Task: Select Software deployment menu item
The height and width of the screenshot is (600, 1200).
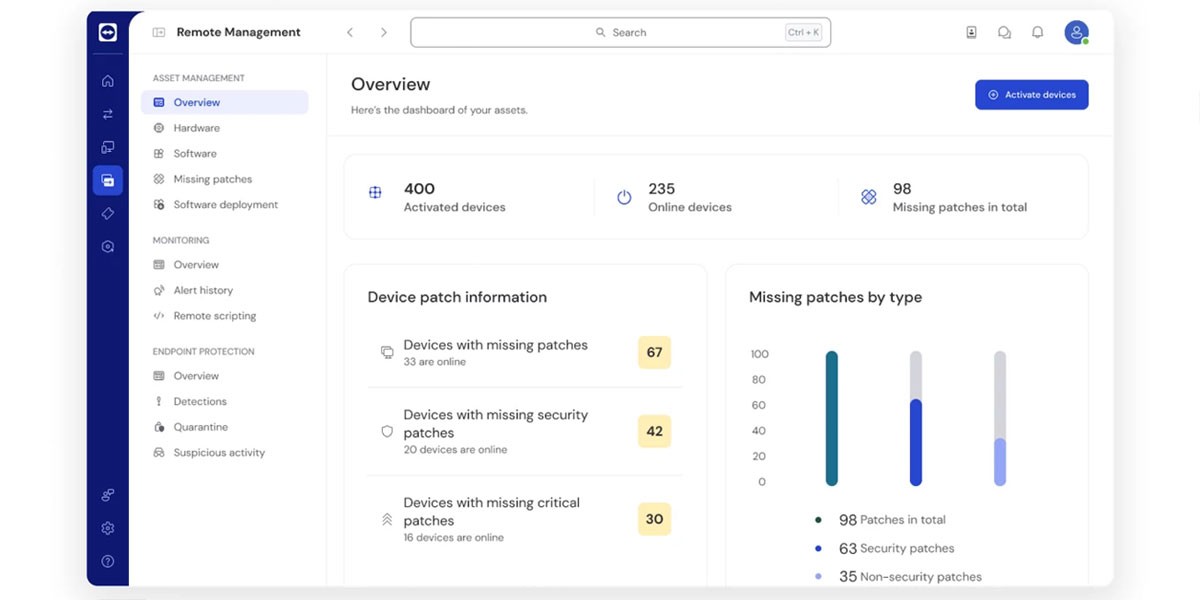Action: (x=225, y=205)
